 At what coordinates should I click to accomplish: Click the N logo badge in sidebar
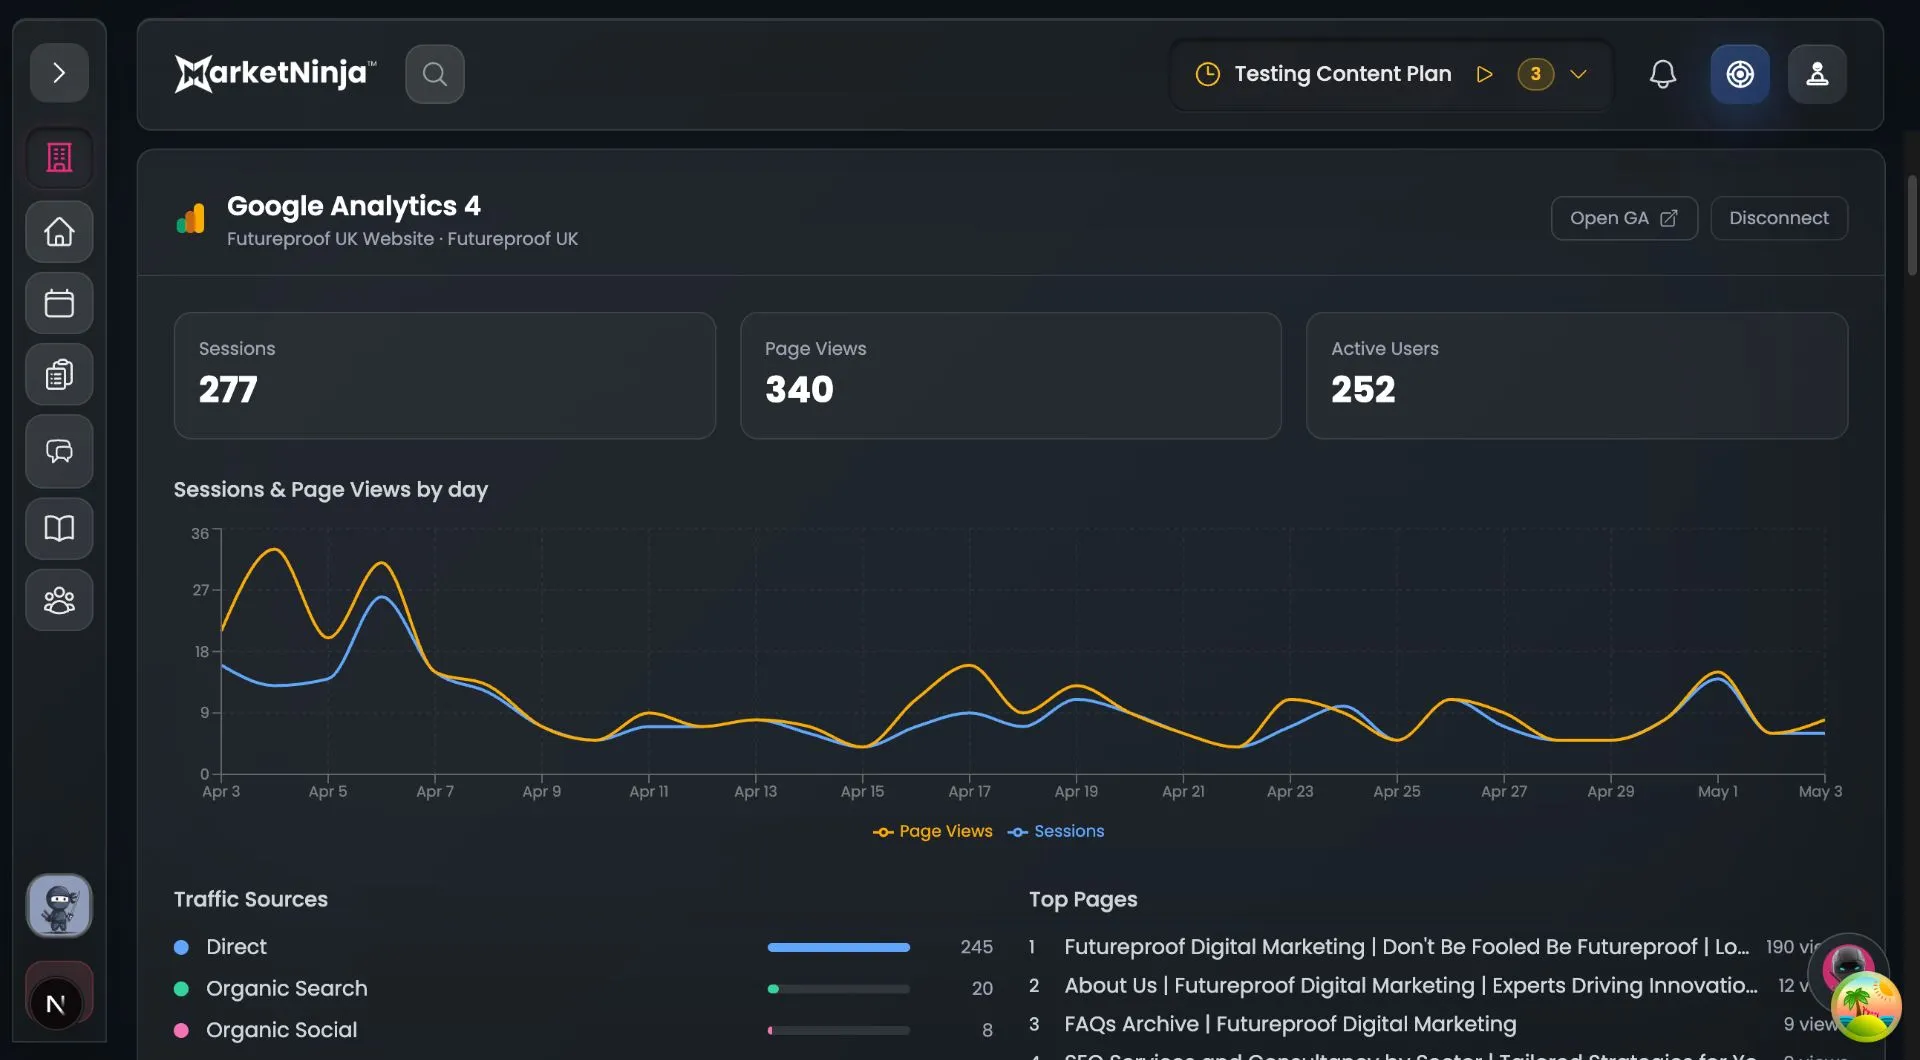pos(57,1004)
